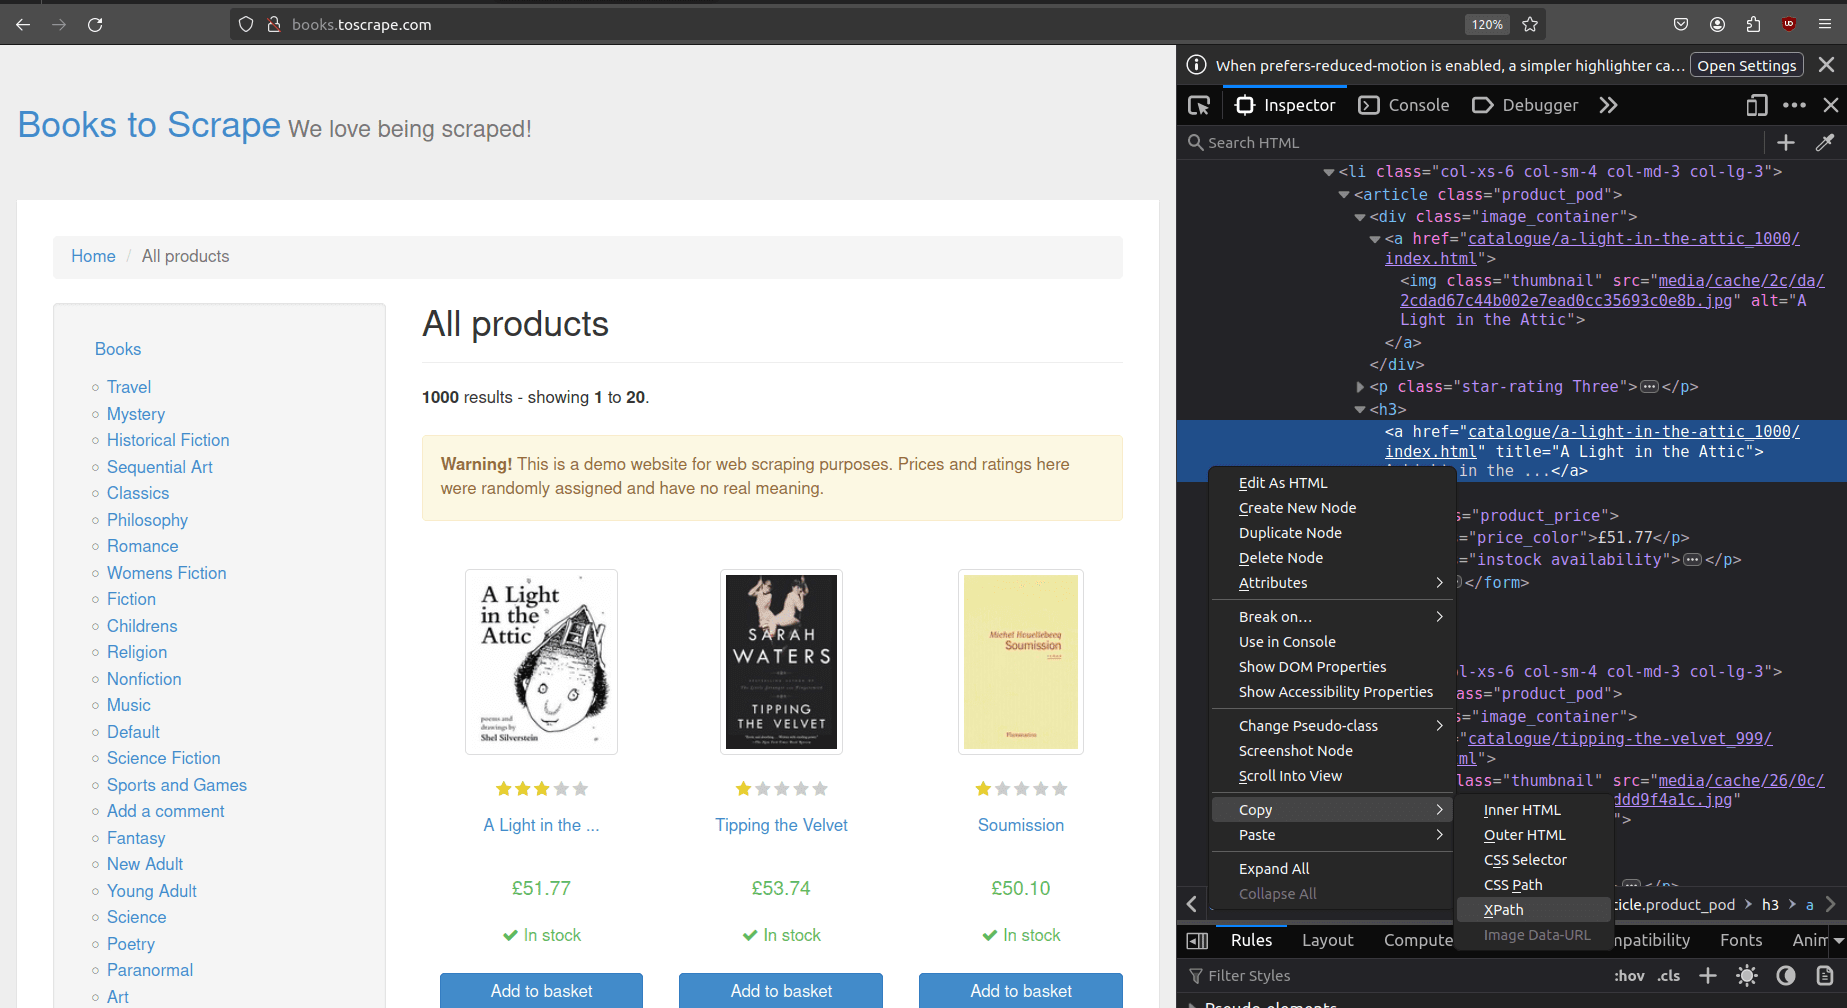The width and height of the screenshot is (1847, 1008).
Task: Choose Outer HTML from the Copy submenu
Action: coord(1533,835)
